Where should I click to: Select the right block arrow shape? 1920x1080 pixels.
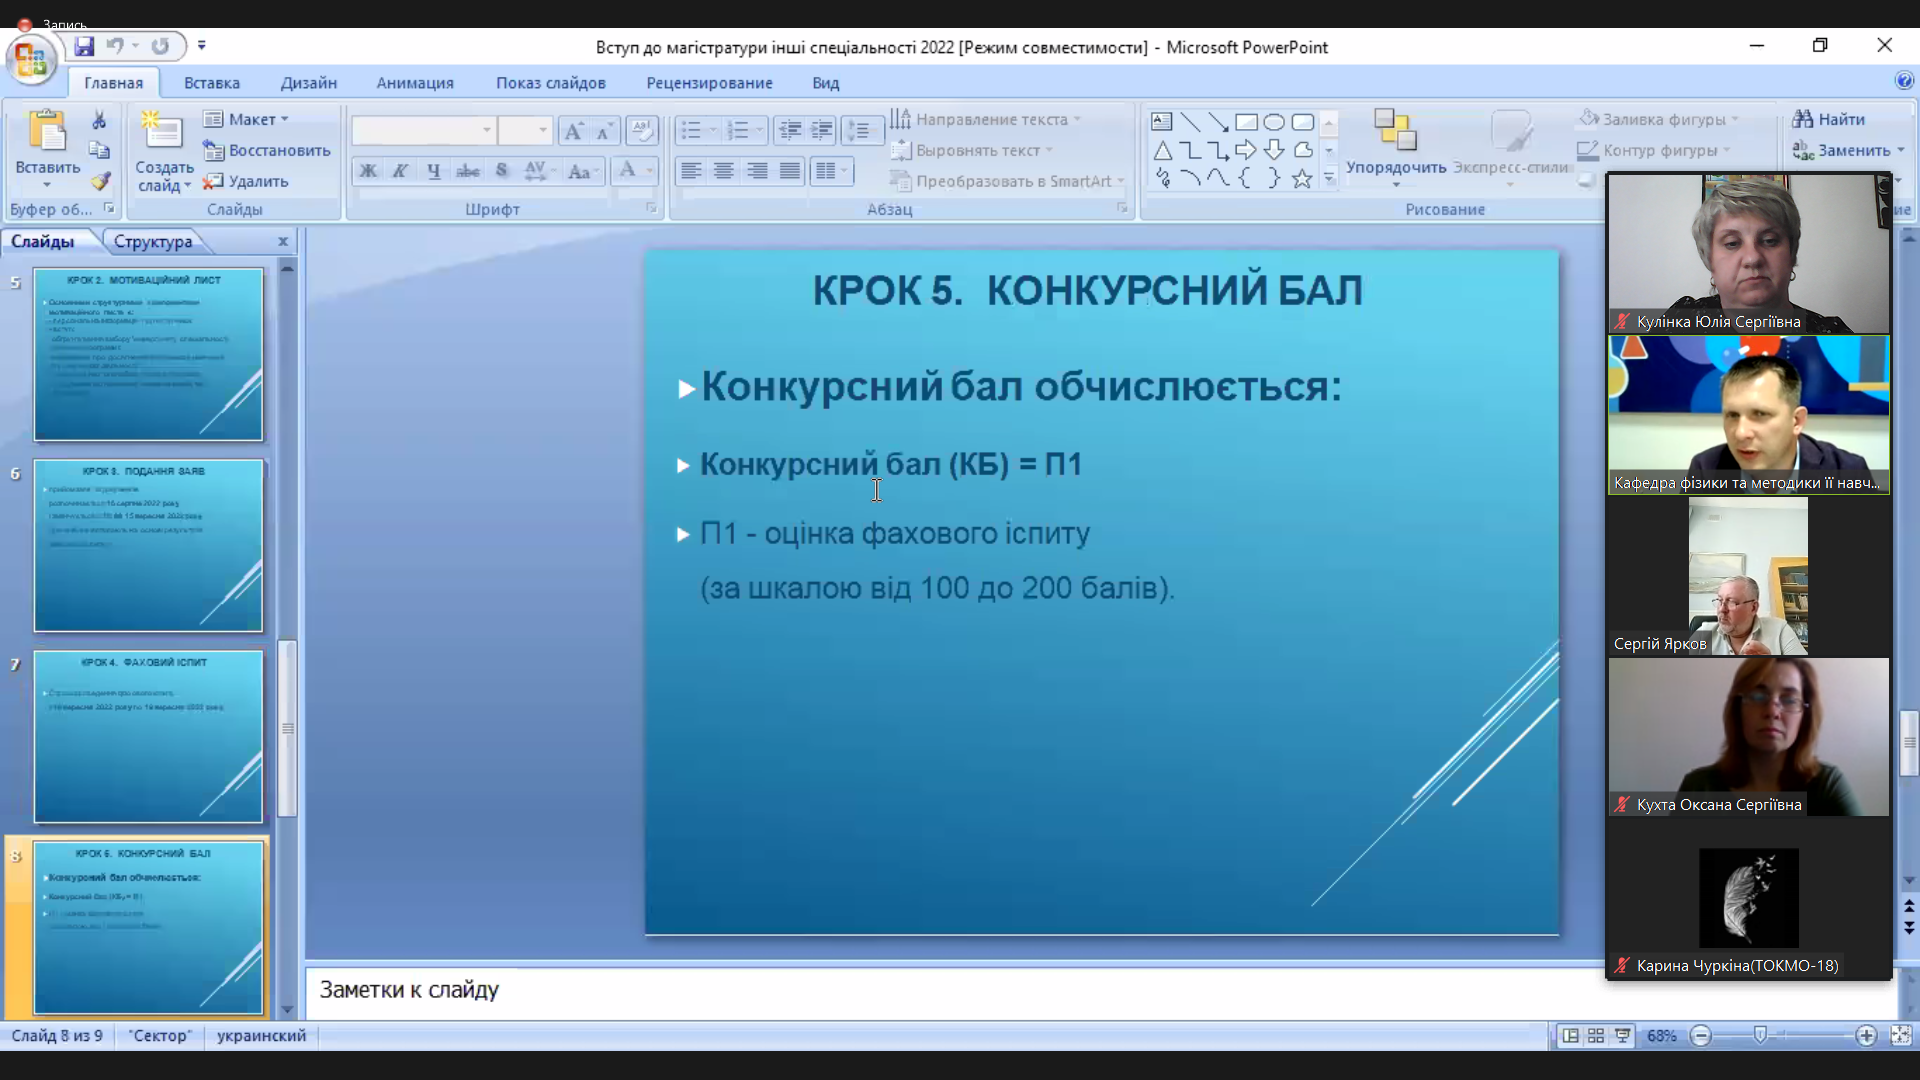pos(1246,150)
